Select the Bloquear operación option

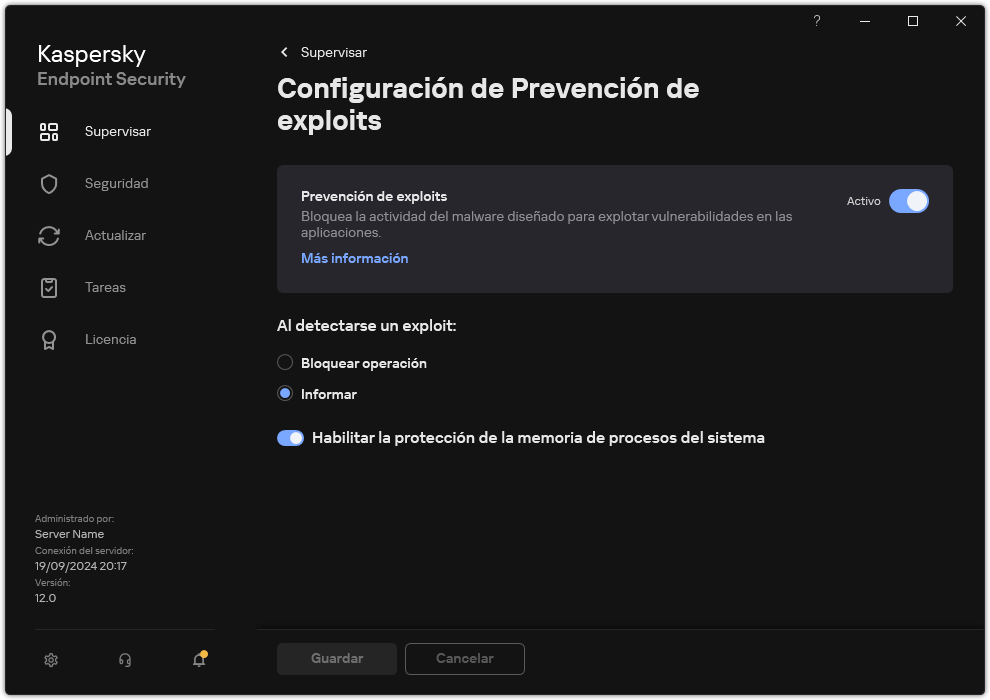(x=285, y=362)
